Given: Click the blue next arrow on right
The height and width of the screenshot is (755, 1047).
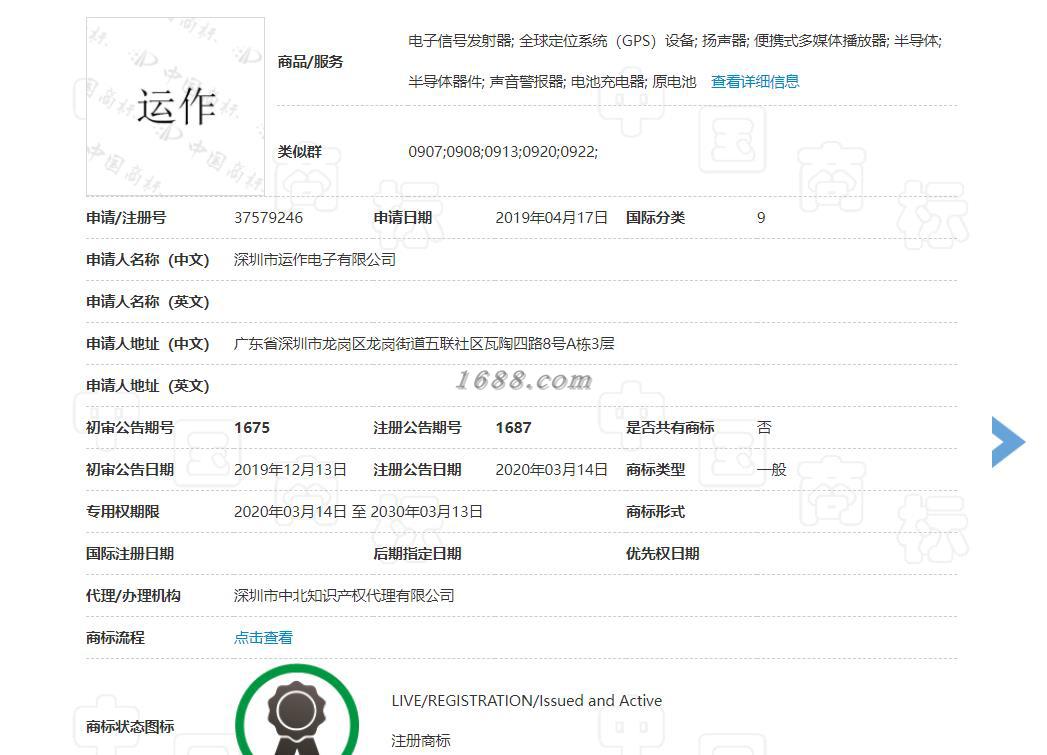Looking at the screenshot, I should point(1008,442).
